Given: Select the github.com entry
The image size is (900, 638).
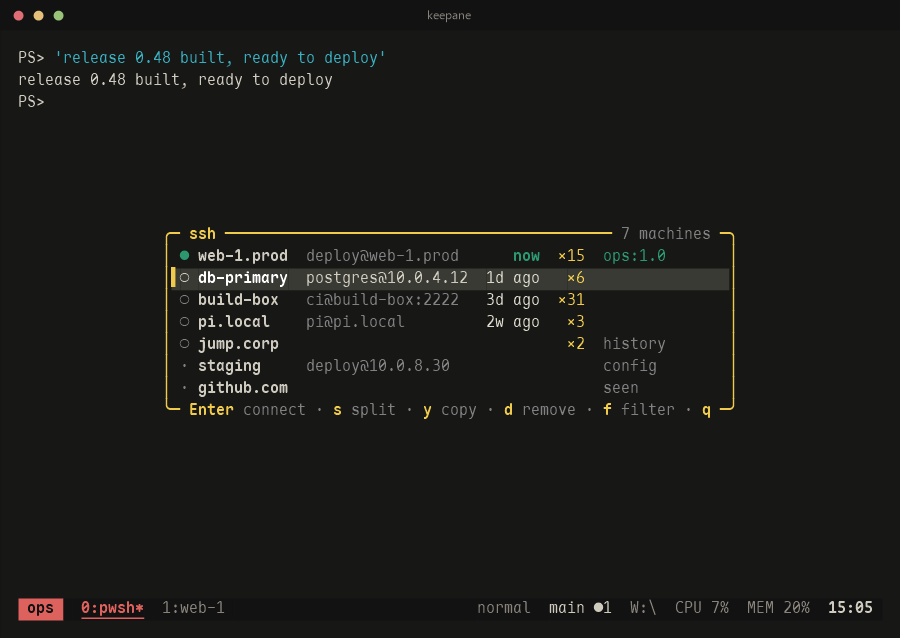Looking at the screenshot, I should coord(450,388).
